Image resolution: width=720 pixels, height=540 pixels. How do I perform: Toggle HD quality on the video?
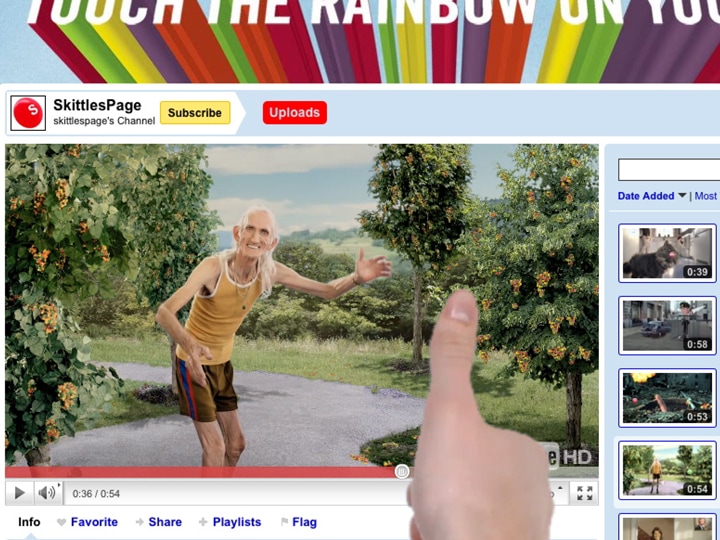click(x=575, y=456)
